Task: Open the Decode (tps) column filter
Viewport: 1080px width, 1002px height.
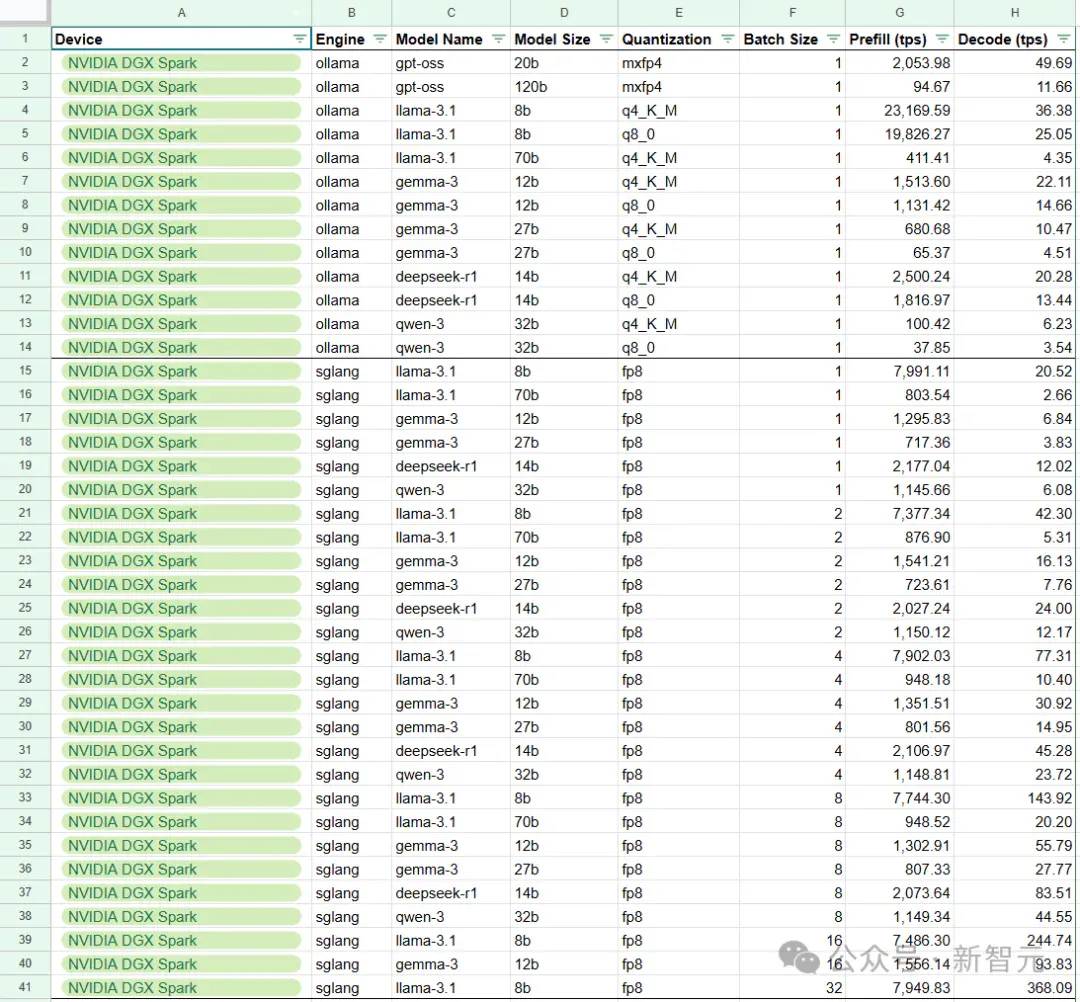Action: 1064,39
